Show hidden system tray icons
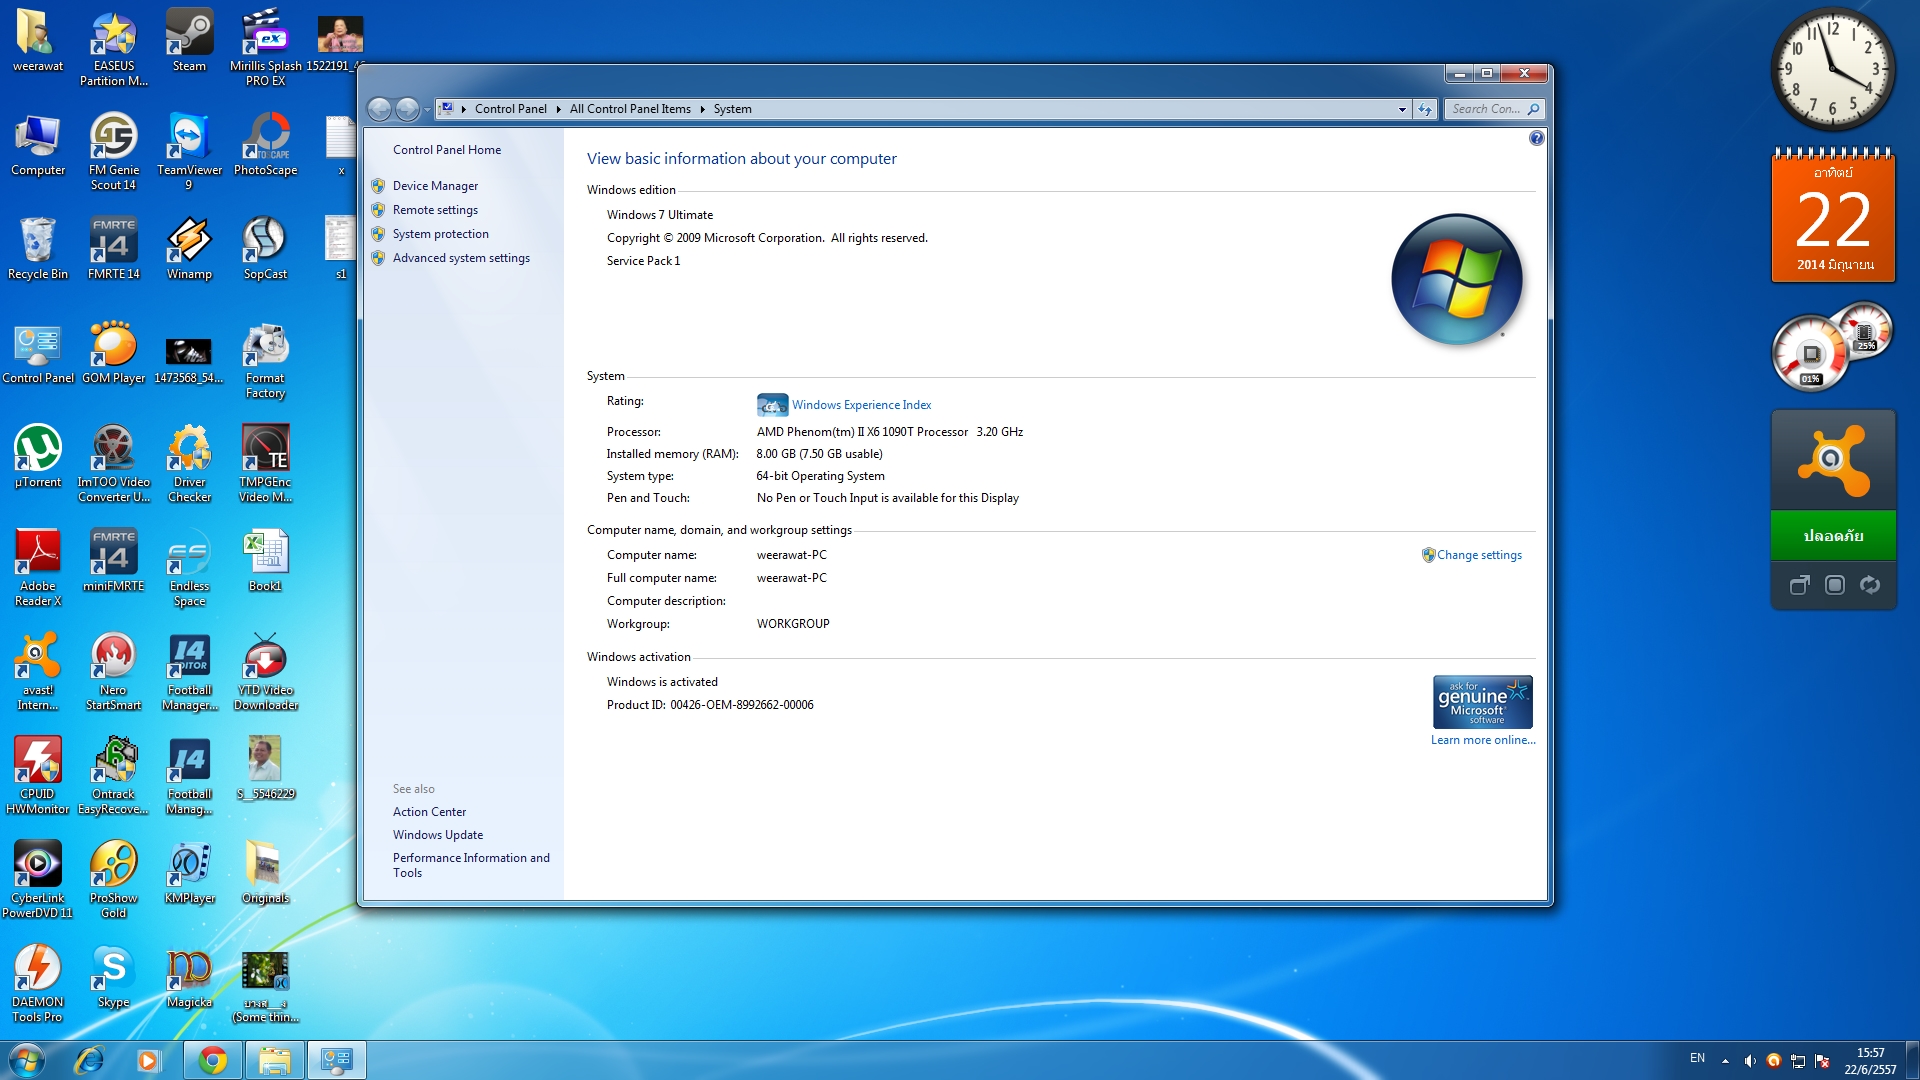This screenshot has height=1080, width=1920. [1725, 1060]
